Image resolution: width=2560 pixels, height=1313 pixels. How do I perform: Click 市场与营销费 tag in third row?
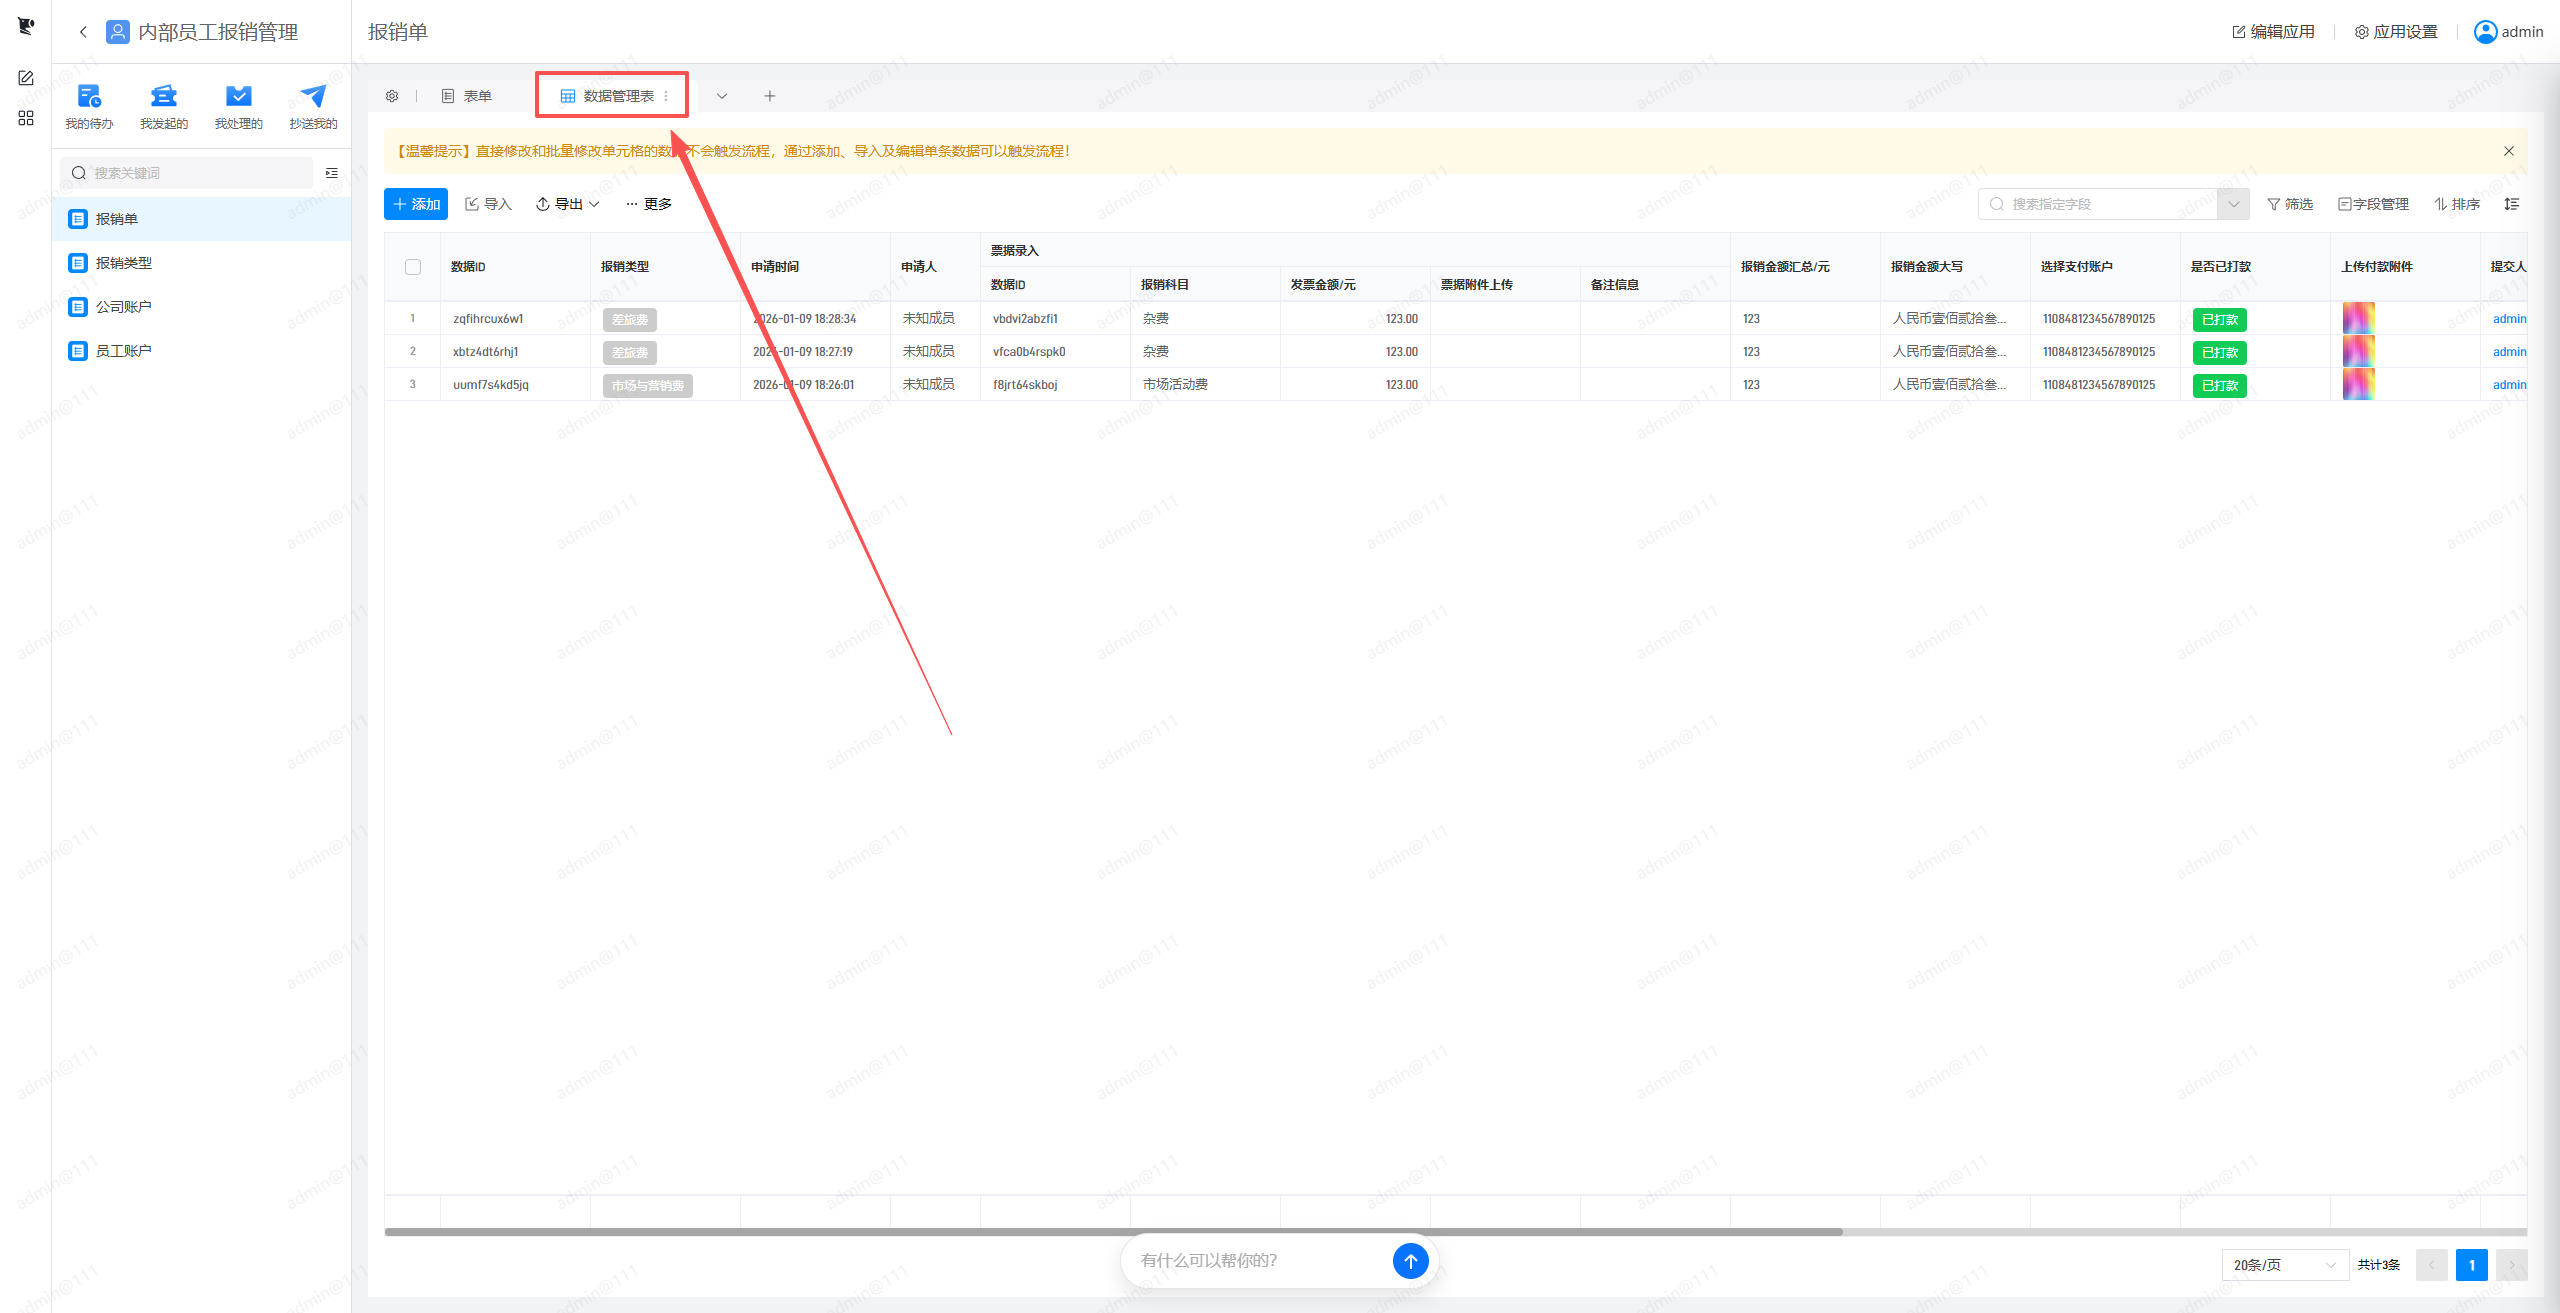(x=648, y=386)
